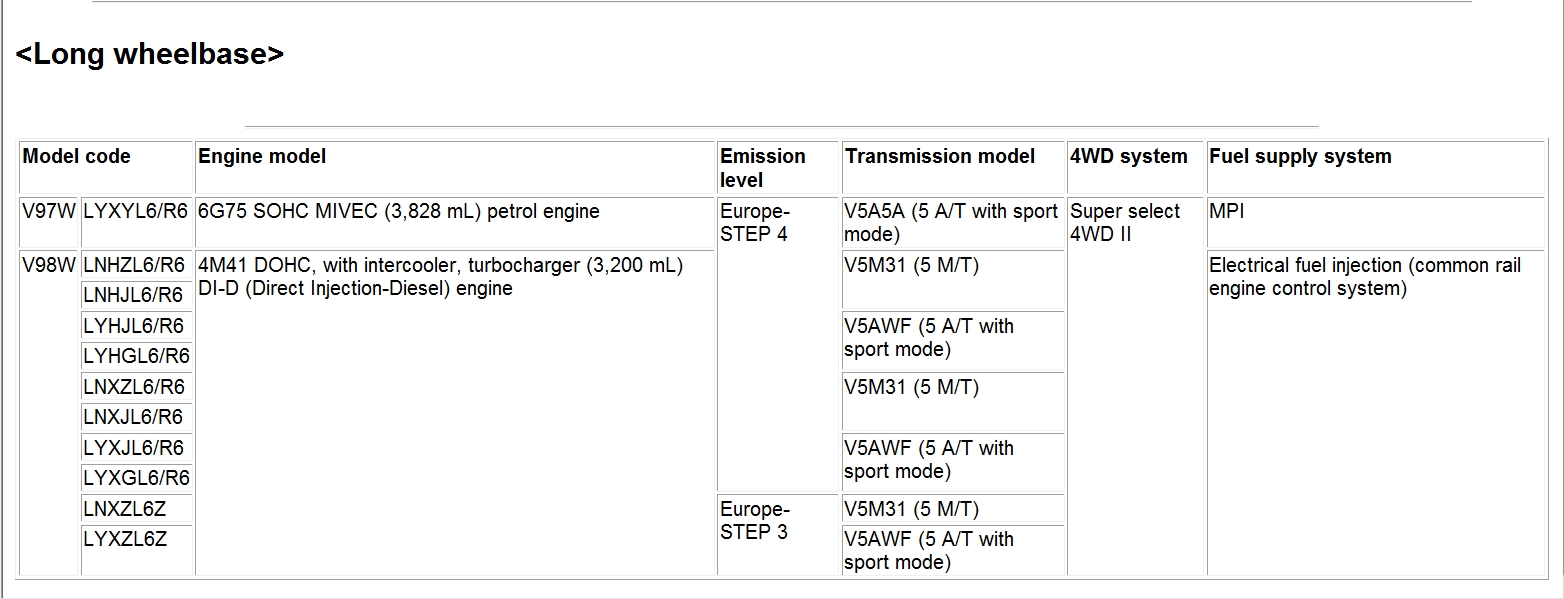This screenshot has height=599, width=1564.
Task: Click the Transmission model column header
Action: (x=939, y=157)
